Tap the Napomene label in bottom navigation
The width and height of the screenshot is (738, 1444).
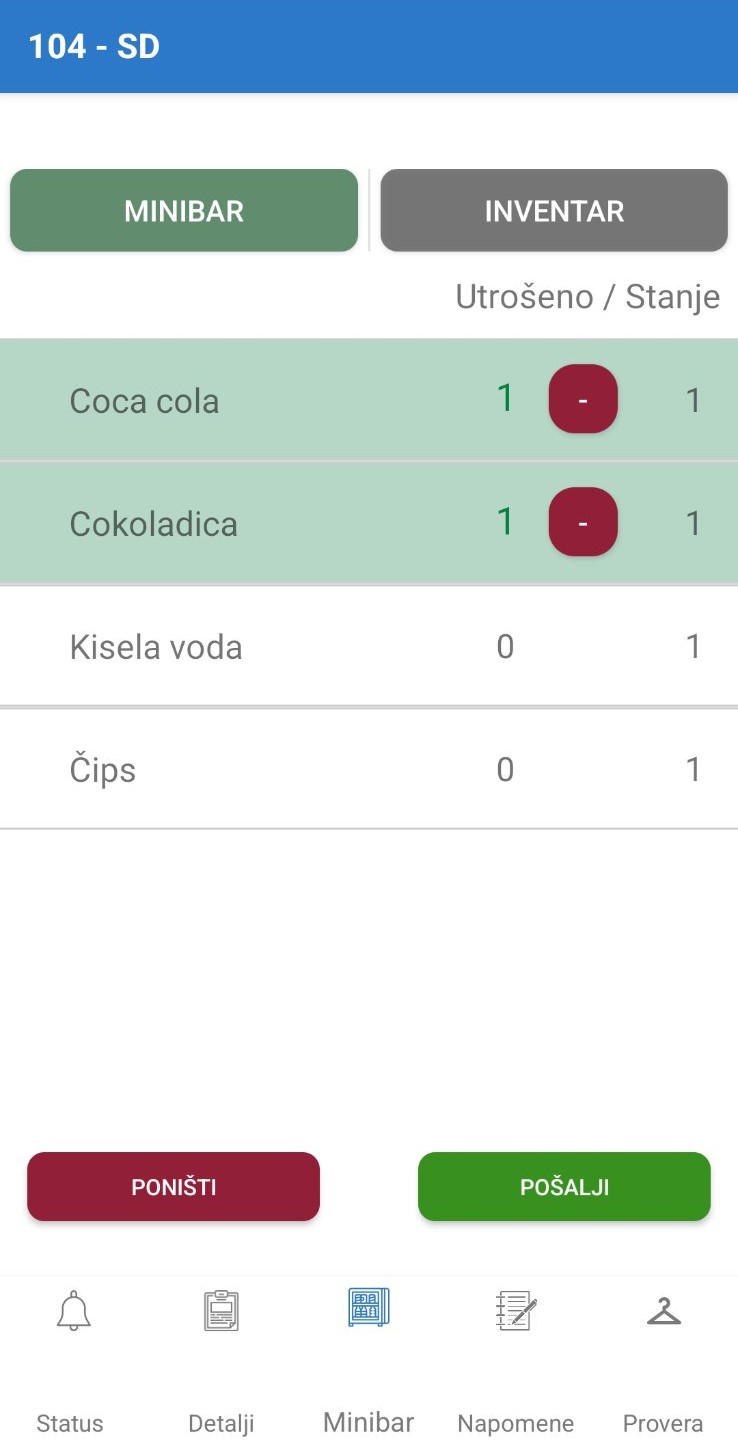coord(516,1423)
